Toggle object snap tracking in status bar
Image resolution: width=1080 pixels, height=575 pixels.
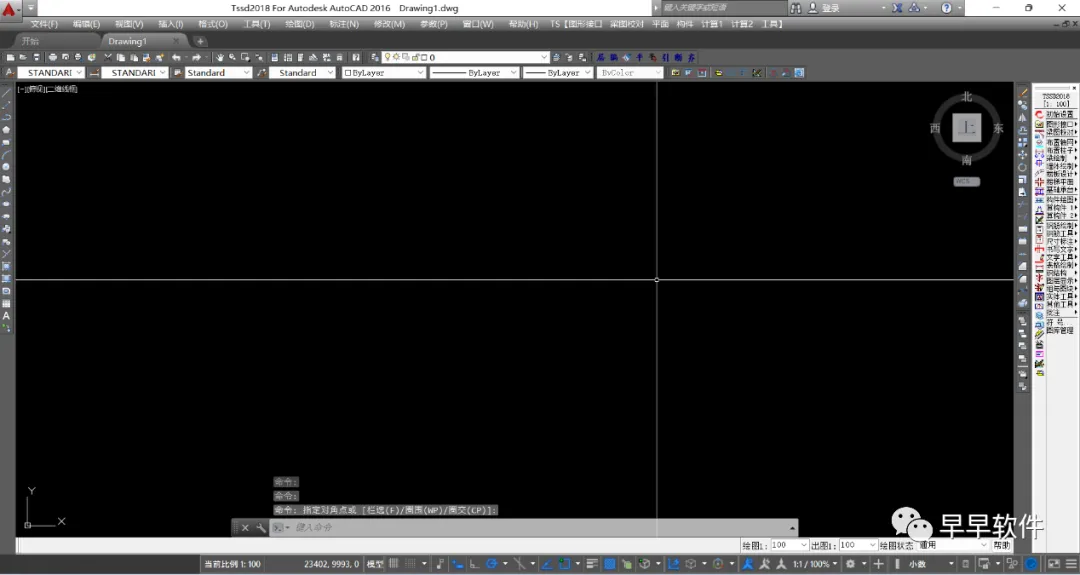(546, 564)
